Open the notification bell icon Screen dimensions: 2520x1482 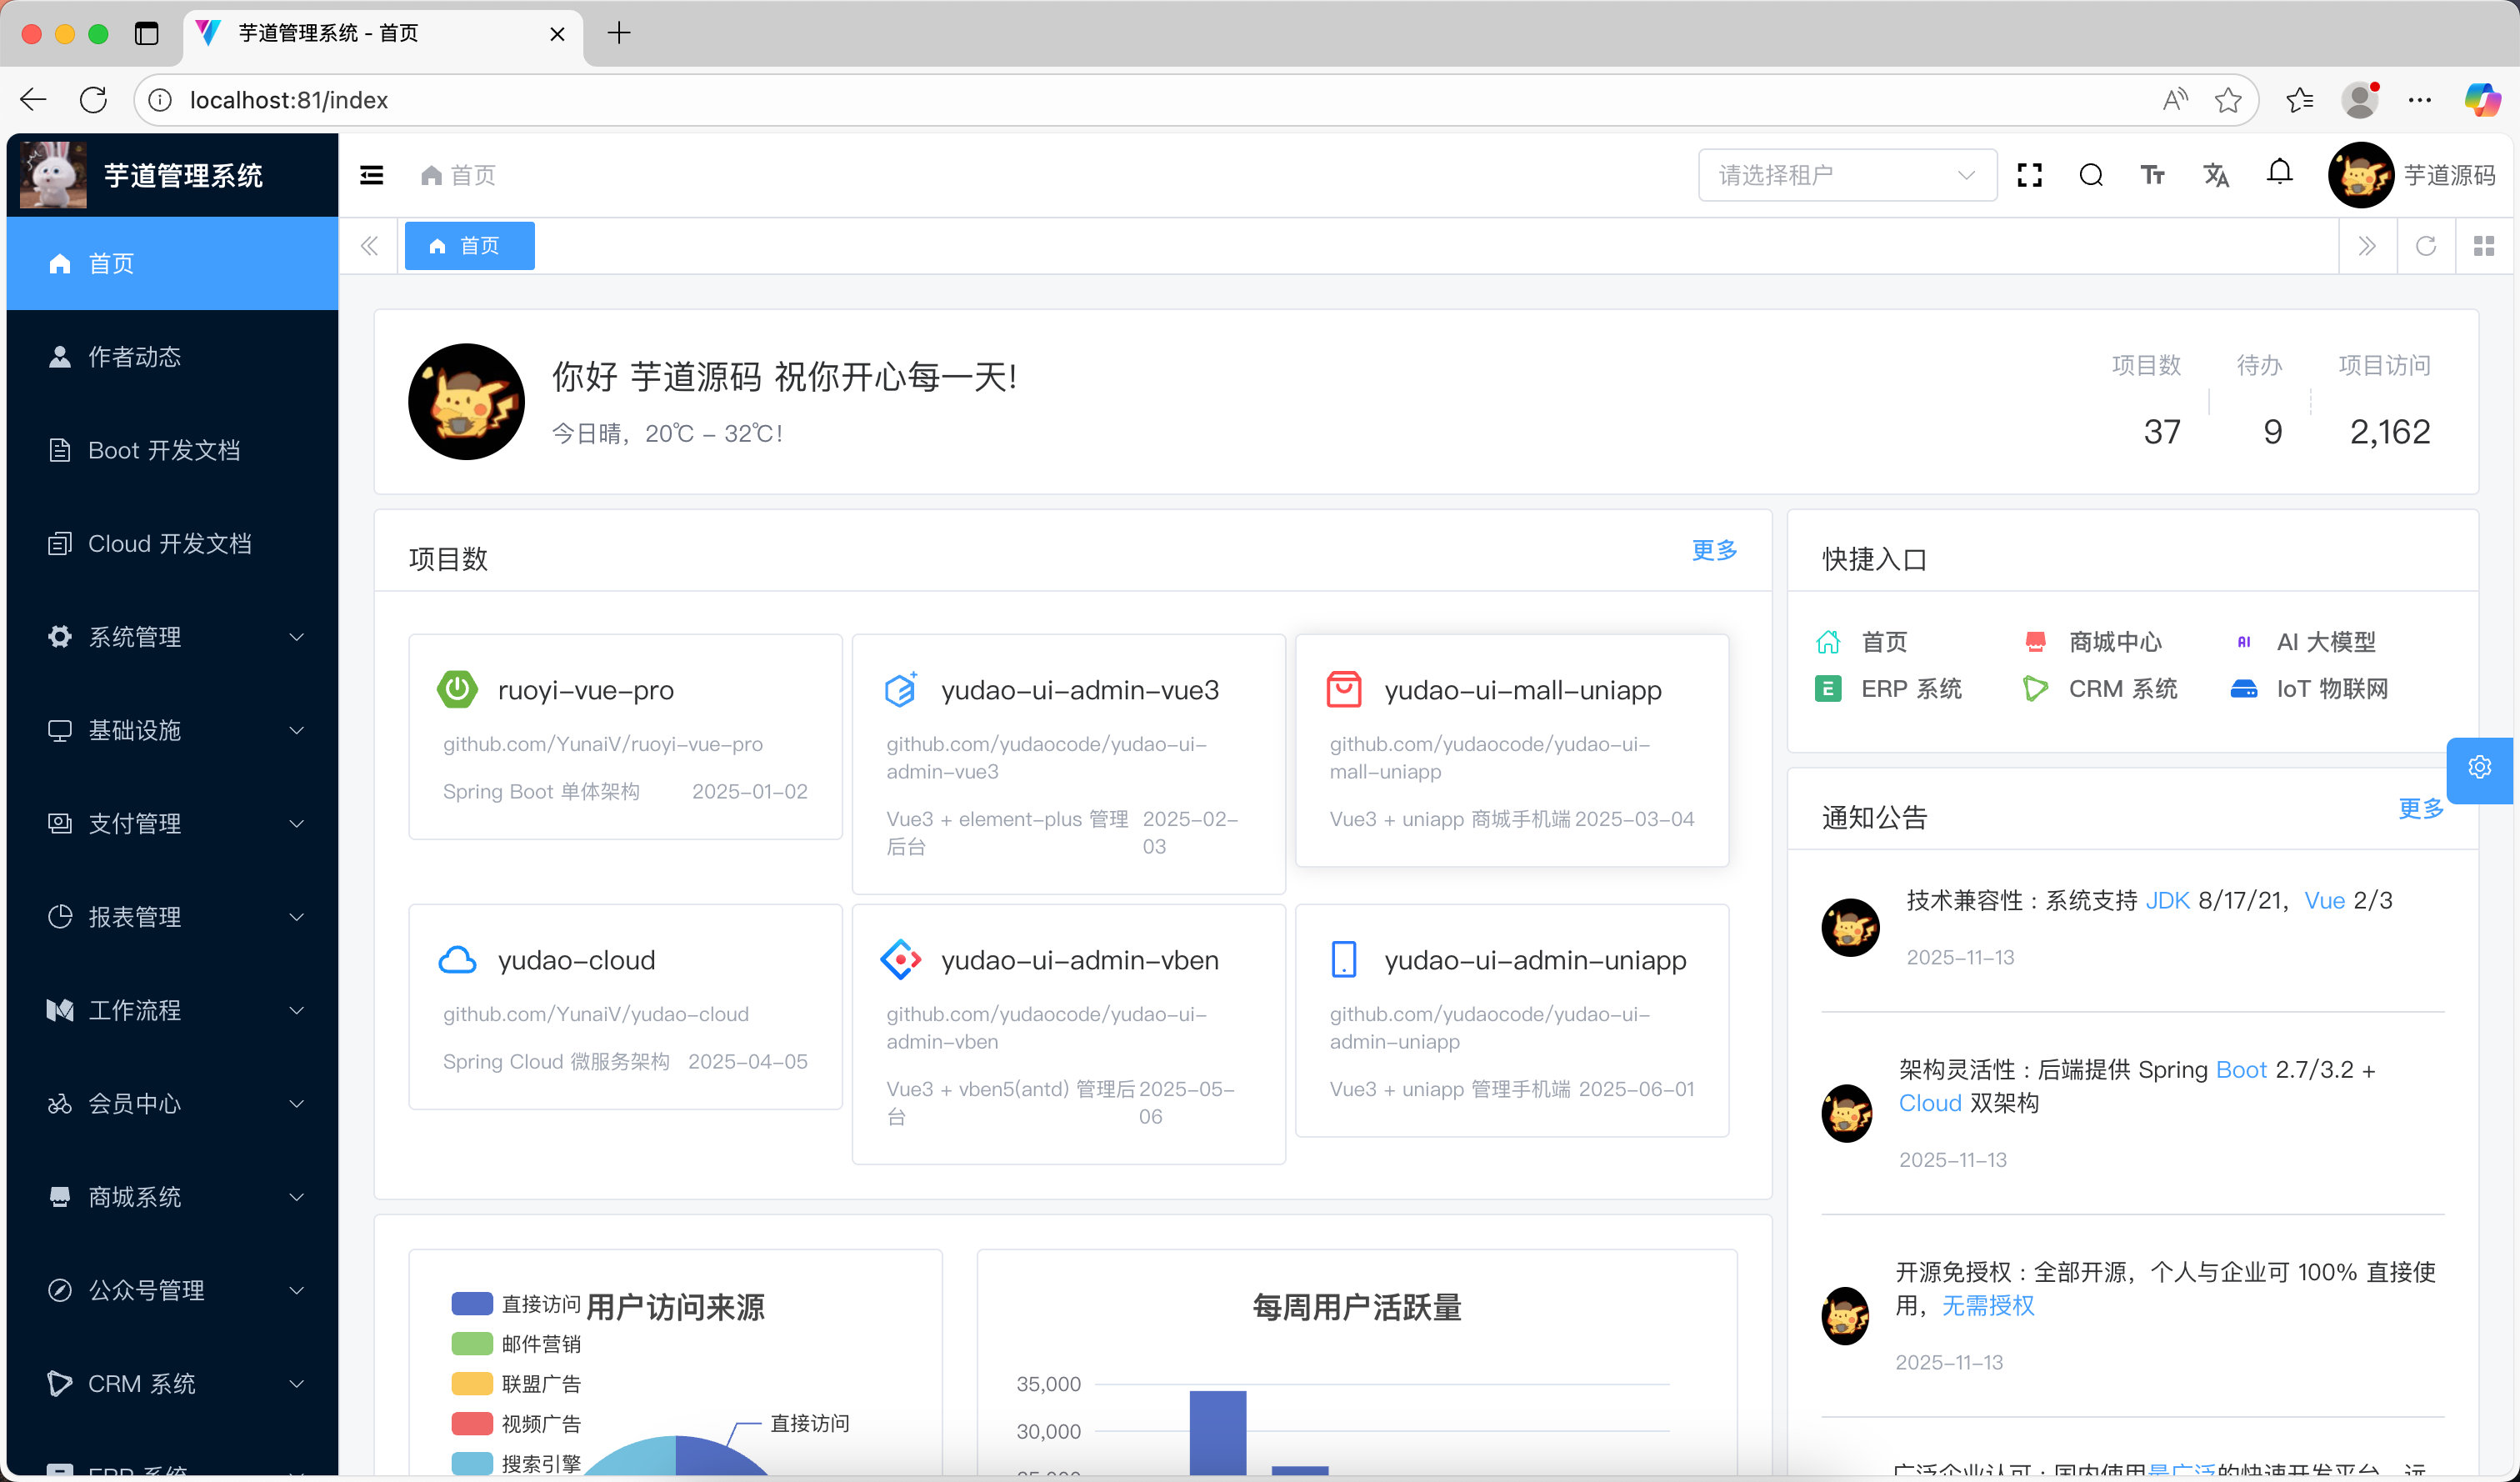click(2279, 173)
